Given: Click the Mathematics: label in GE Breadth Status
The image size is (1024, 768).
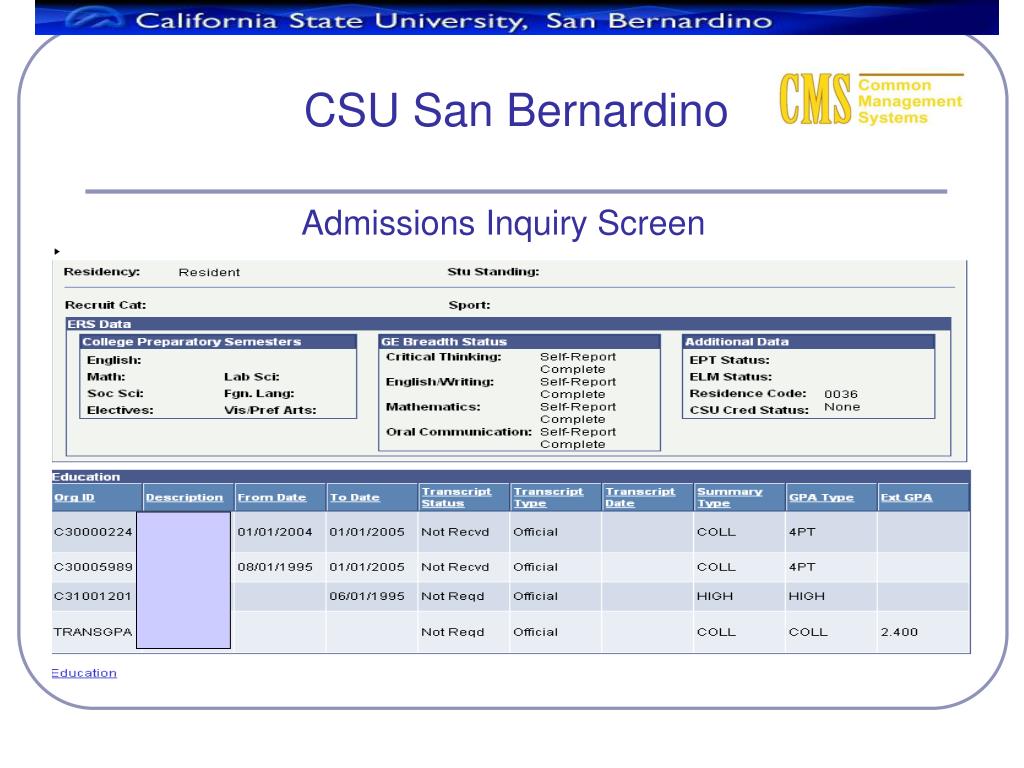Looking at the screenshot, I should [433, 407].
